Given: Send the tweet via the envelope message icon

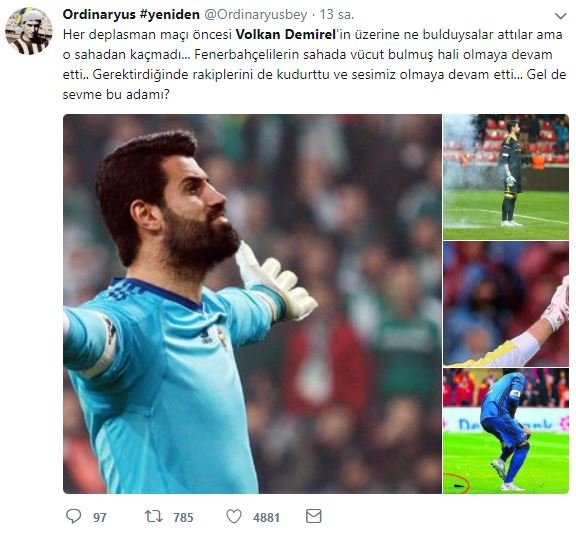Looking at the screenshot, I should (x=314, y=516).
